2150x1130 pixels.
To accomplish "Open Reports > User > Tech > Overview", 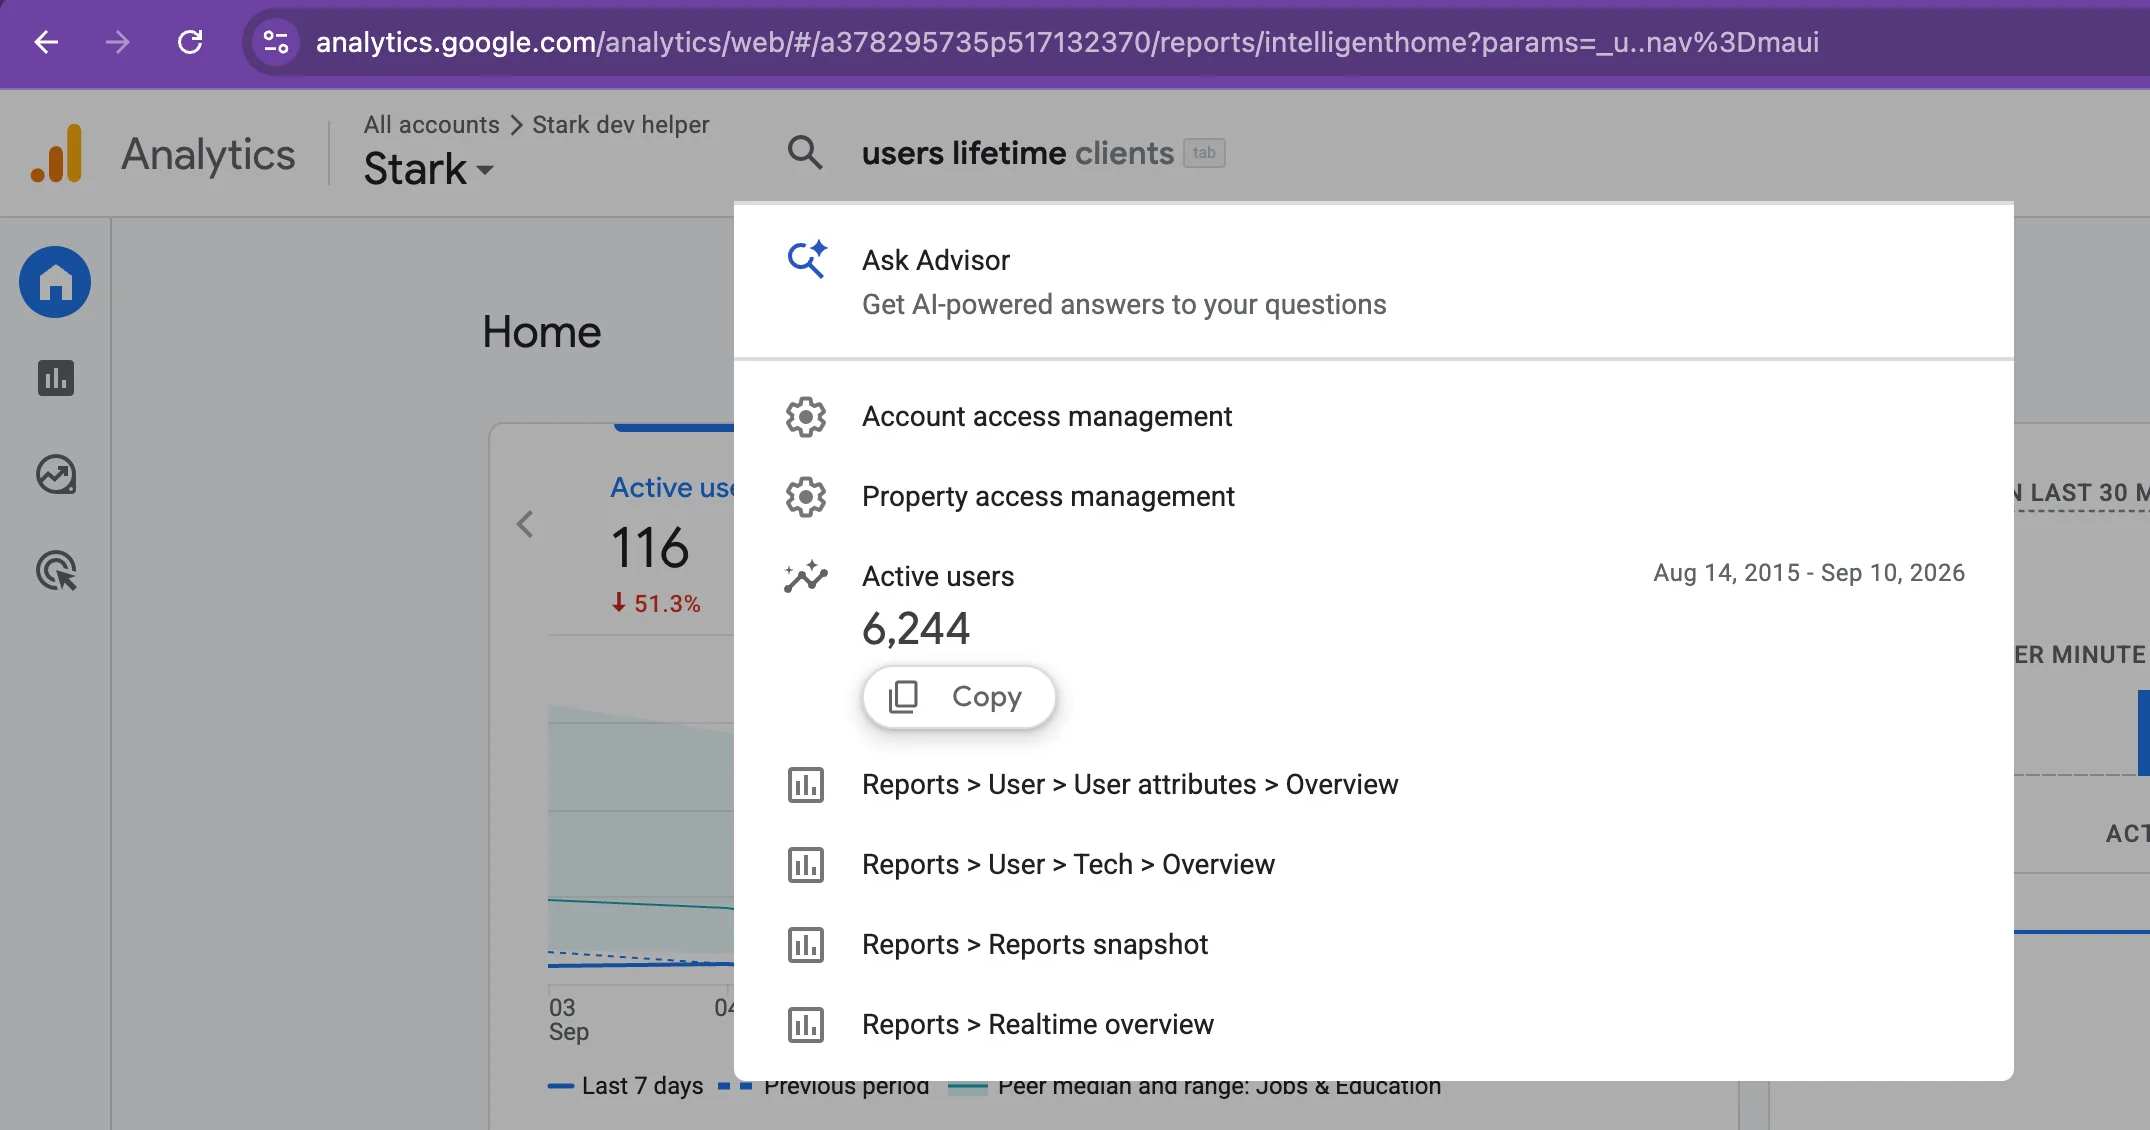I will pos(1373,865).
